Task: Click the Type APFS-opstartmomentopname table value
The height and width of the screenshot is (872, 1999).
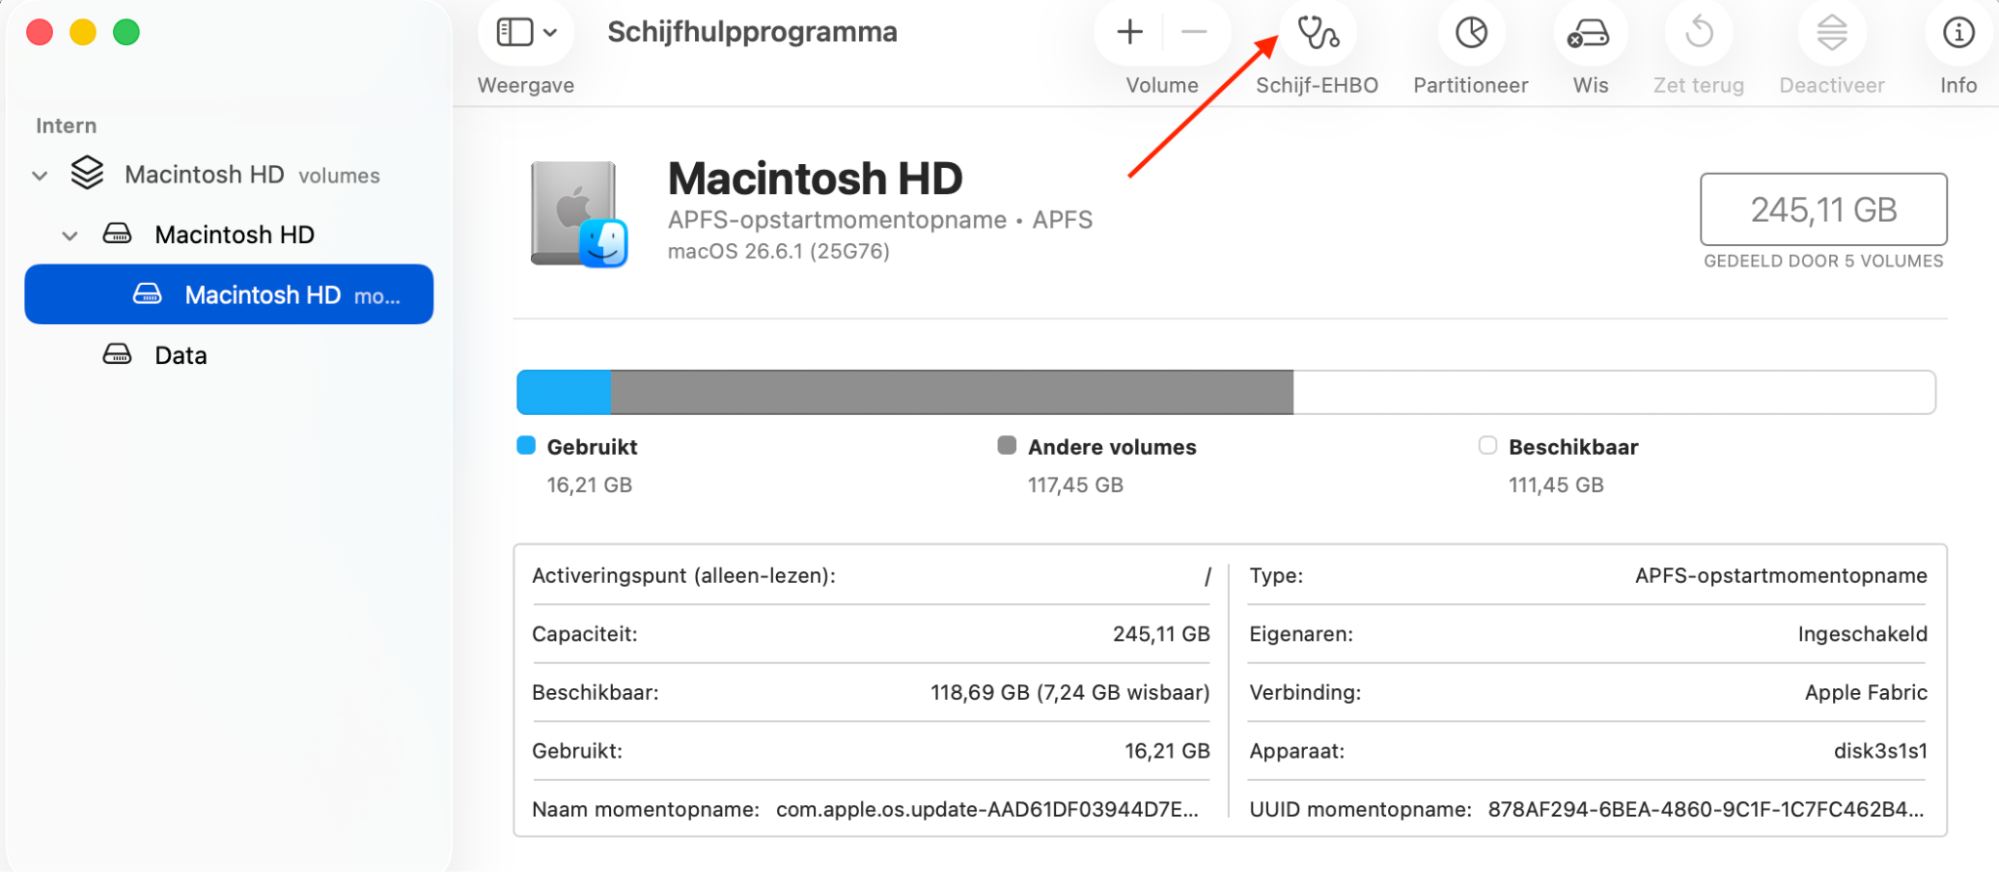Action: (1781, 576)
